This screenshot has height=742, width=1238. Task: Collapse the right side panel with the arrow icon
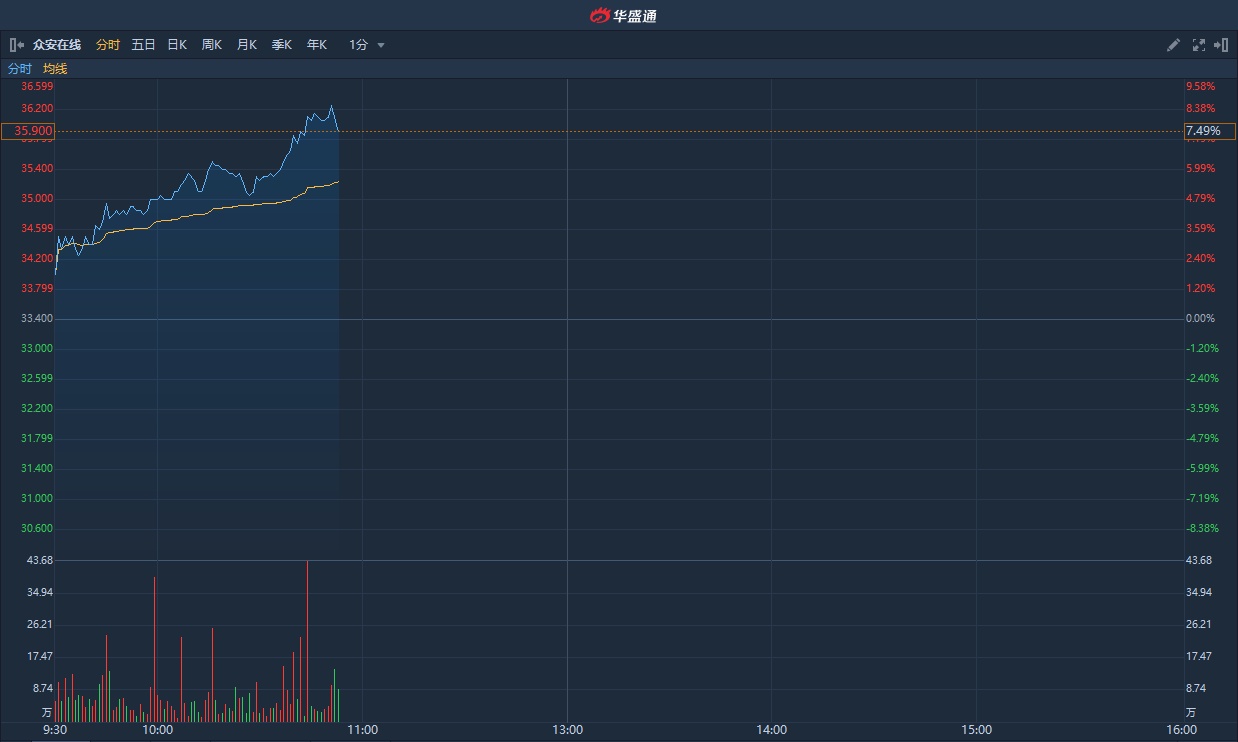(x=1221, y=45)
